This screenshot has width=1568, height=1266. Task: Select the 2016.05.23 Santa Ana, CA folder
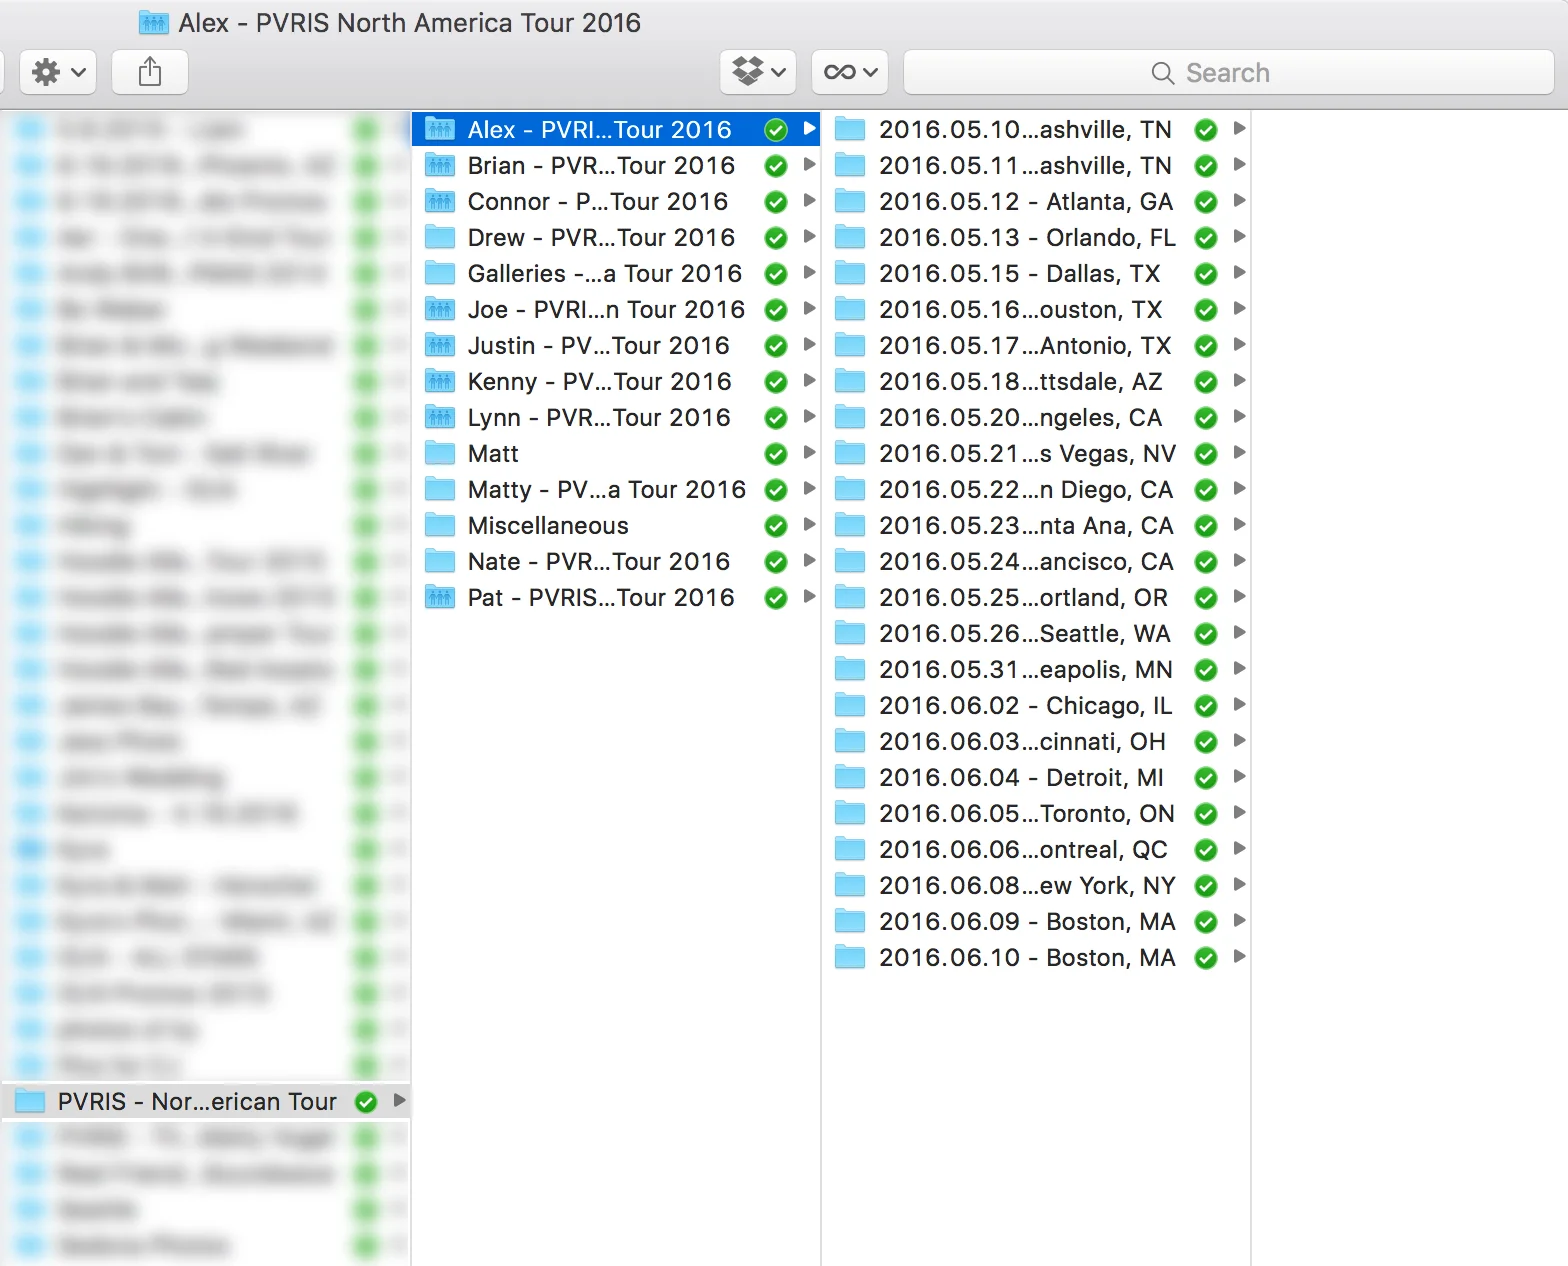1036,525
